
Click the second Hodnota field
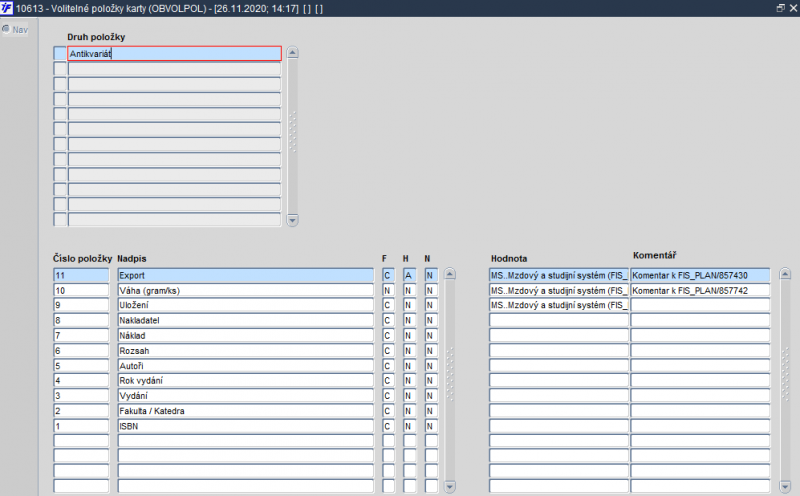[x=559, y=290]
